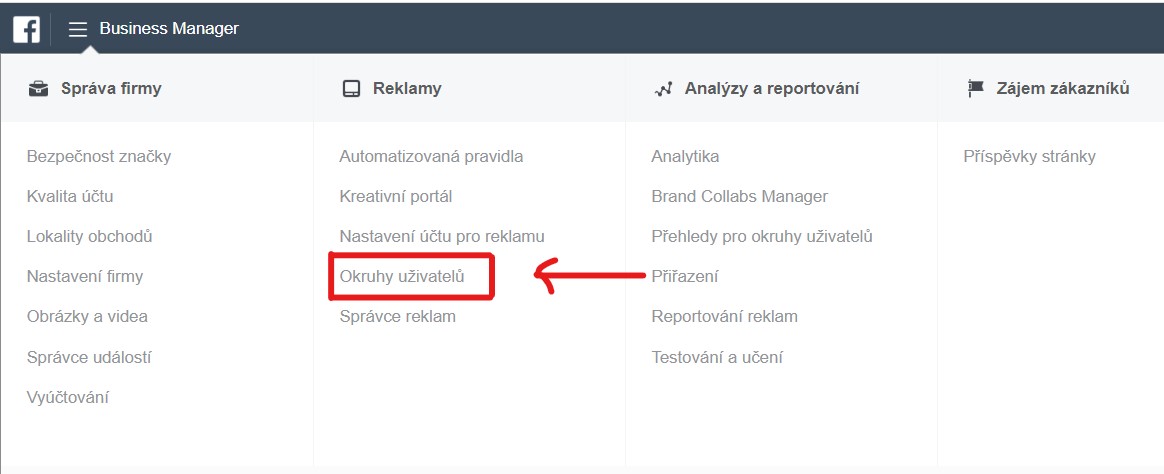Open Okruhy uživatelů
1164x474 pixels.
click(x=402, y=277)
